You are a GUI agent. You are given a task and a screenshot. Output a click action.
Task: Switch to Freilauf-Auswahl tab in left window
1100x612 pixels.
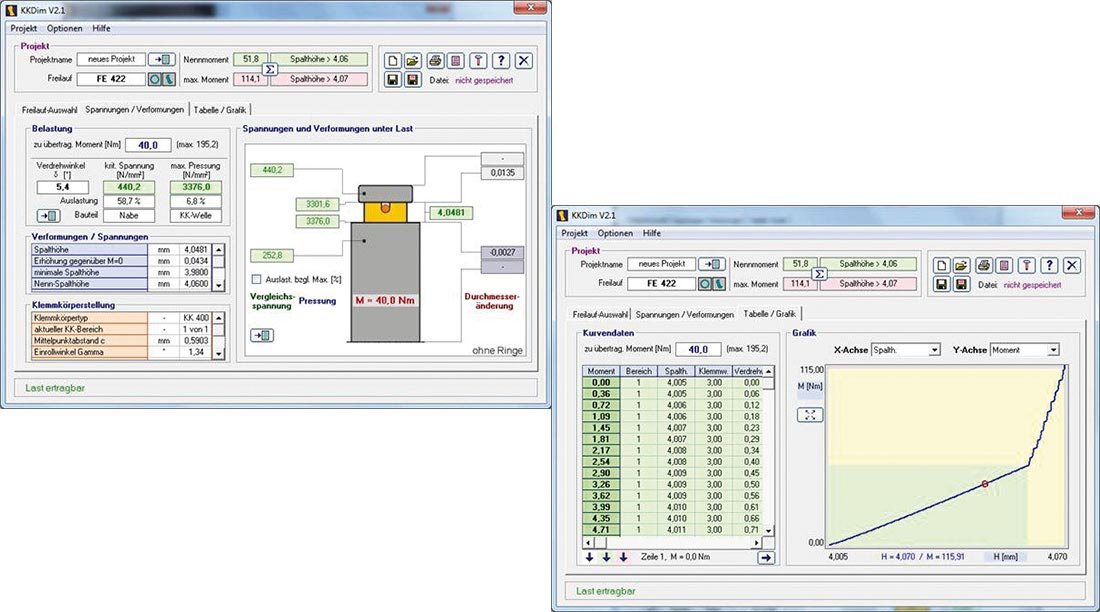point(50,109)
